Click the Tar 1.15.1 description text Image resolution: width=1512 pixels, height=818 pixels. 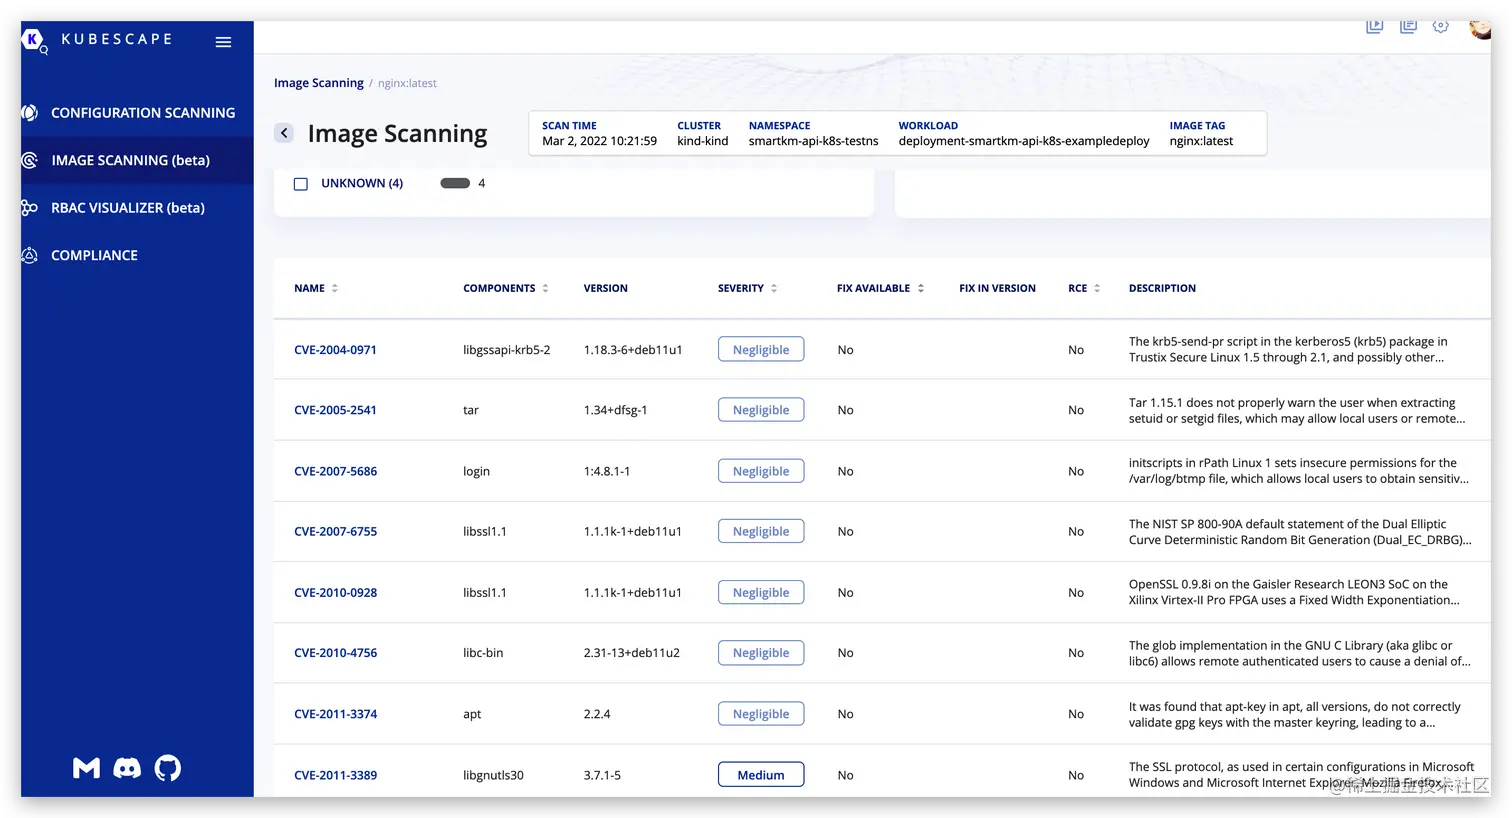pos(1297,410)
